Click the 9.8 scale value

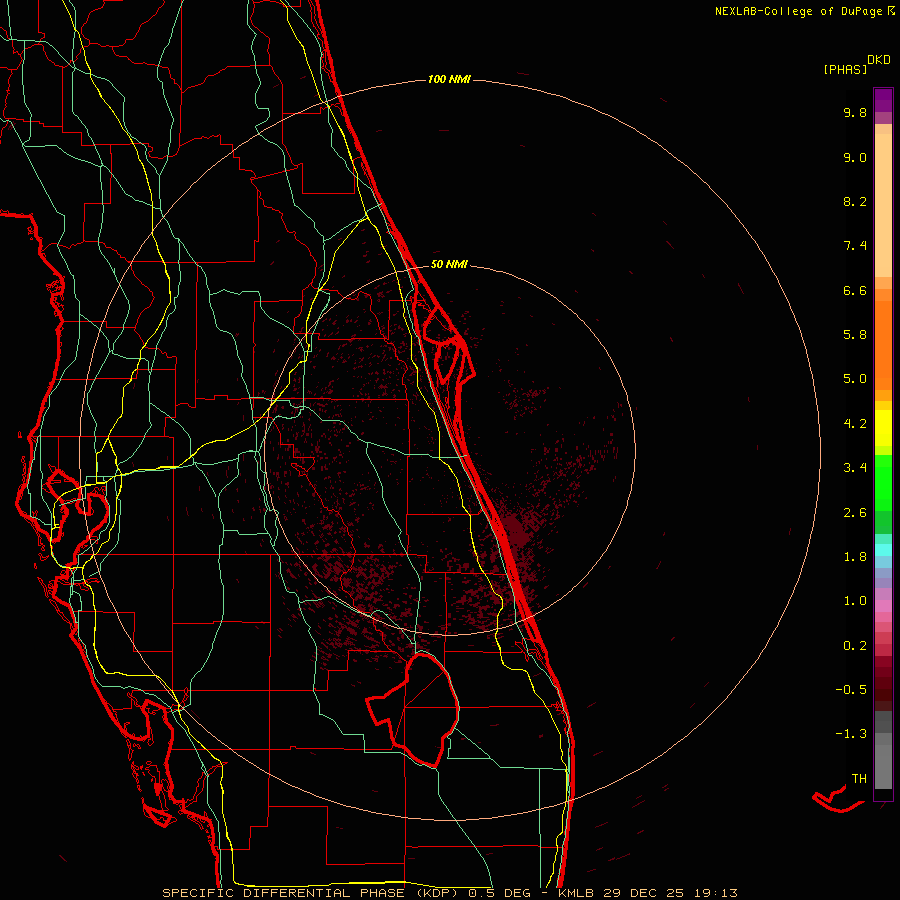[855, 112]
